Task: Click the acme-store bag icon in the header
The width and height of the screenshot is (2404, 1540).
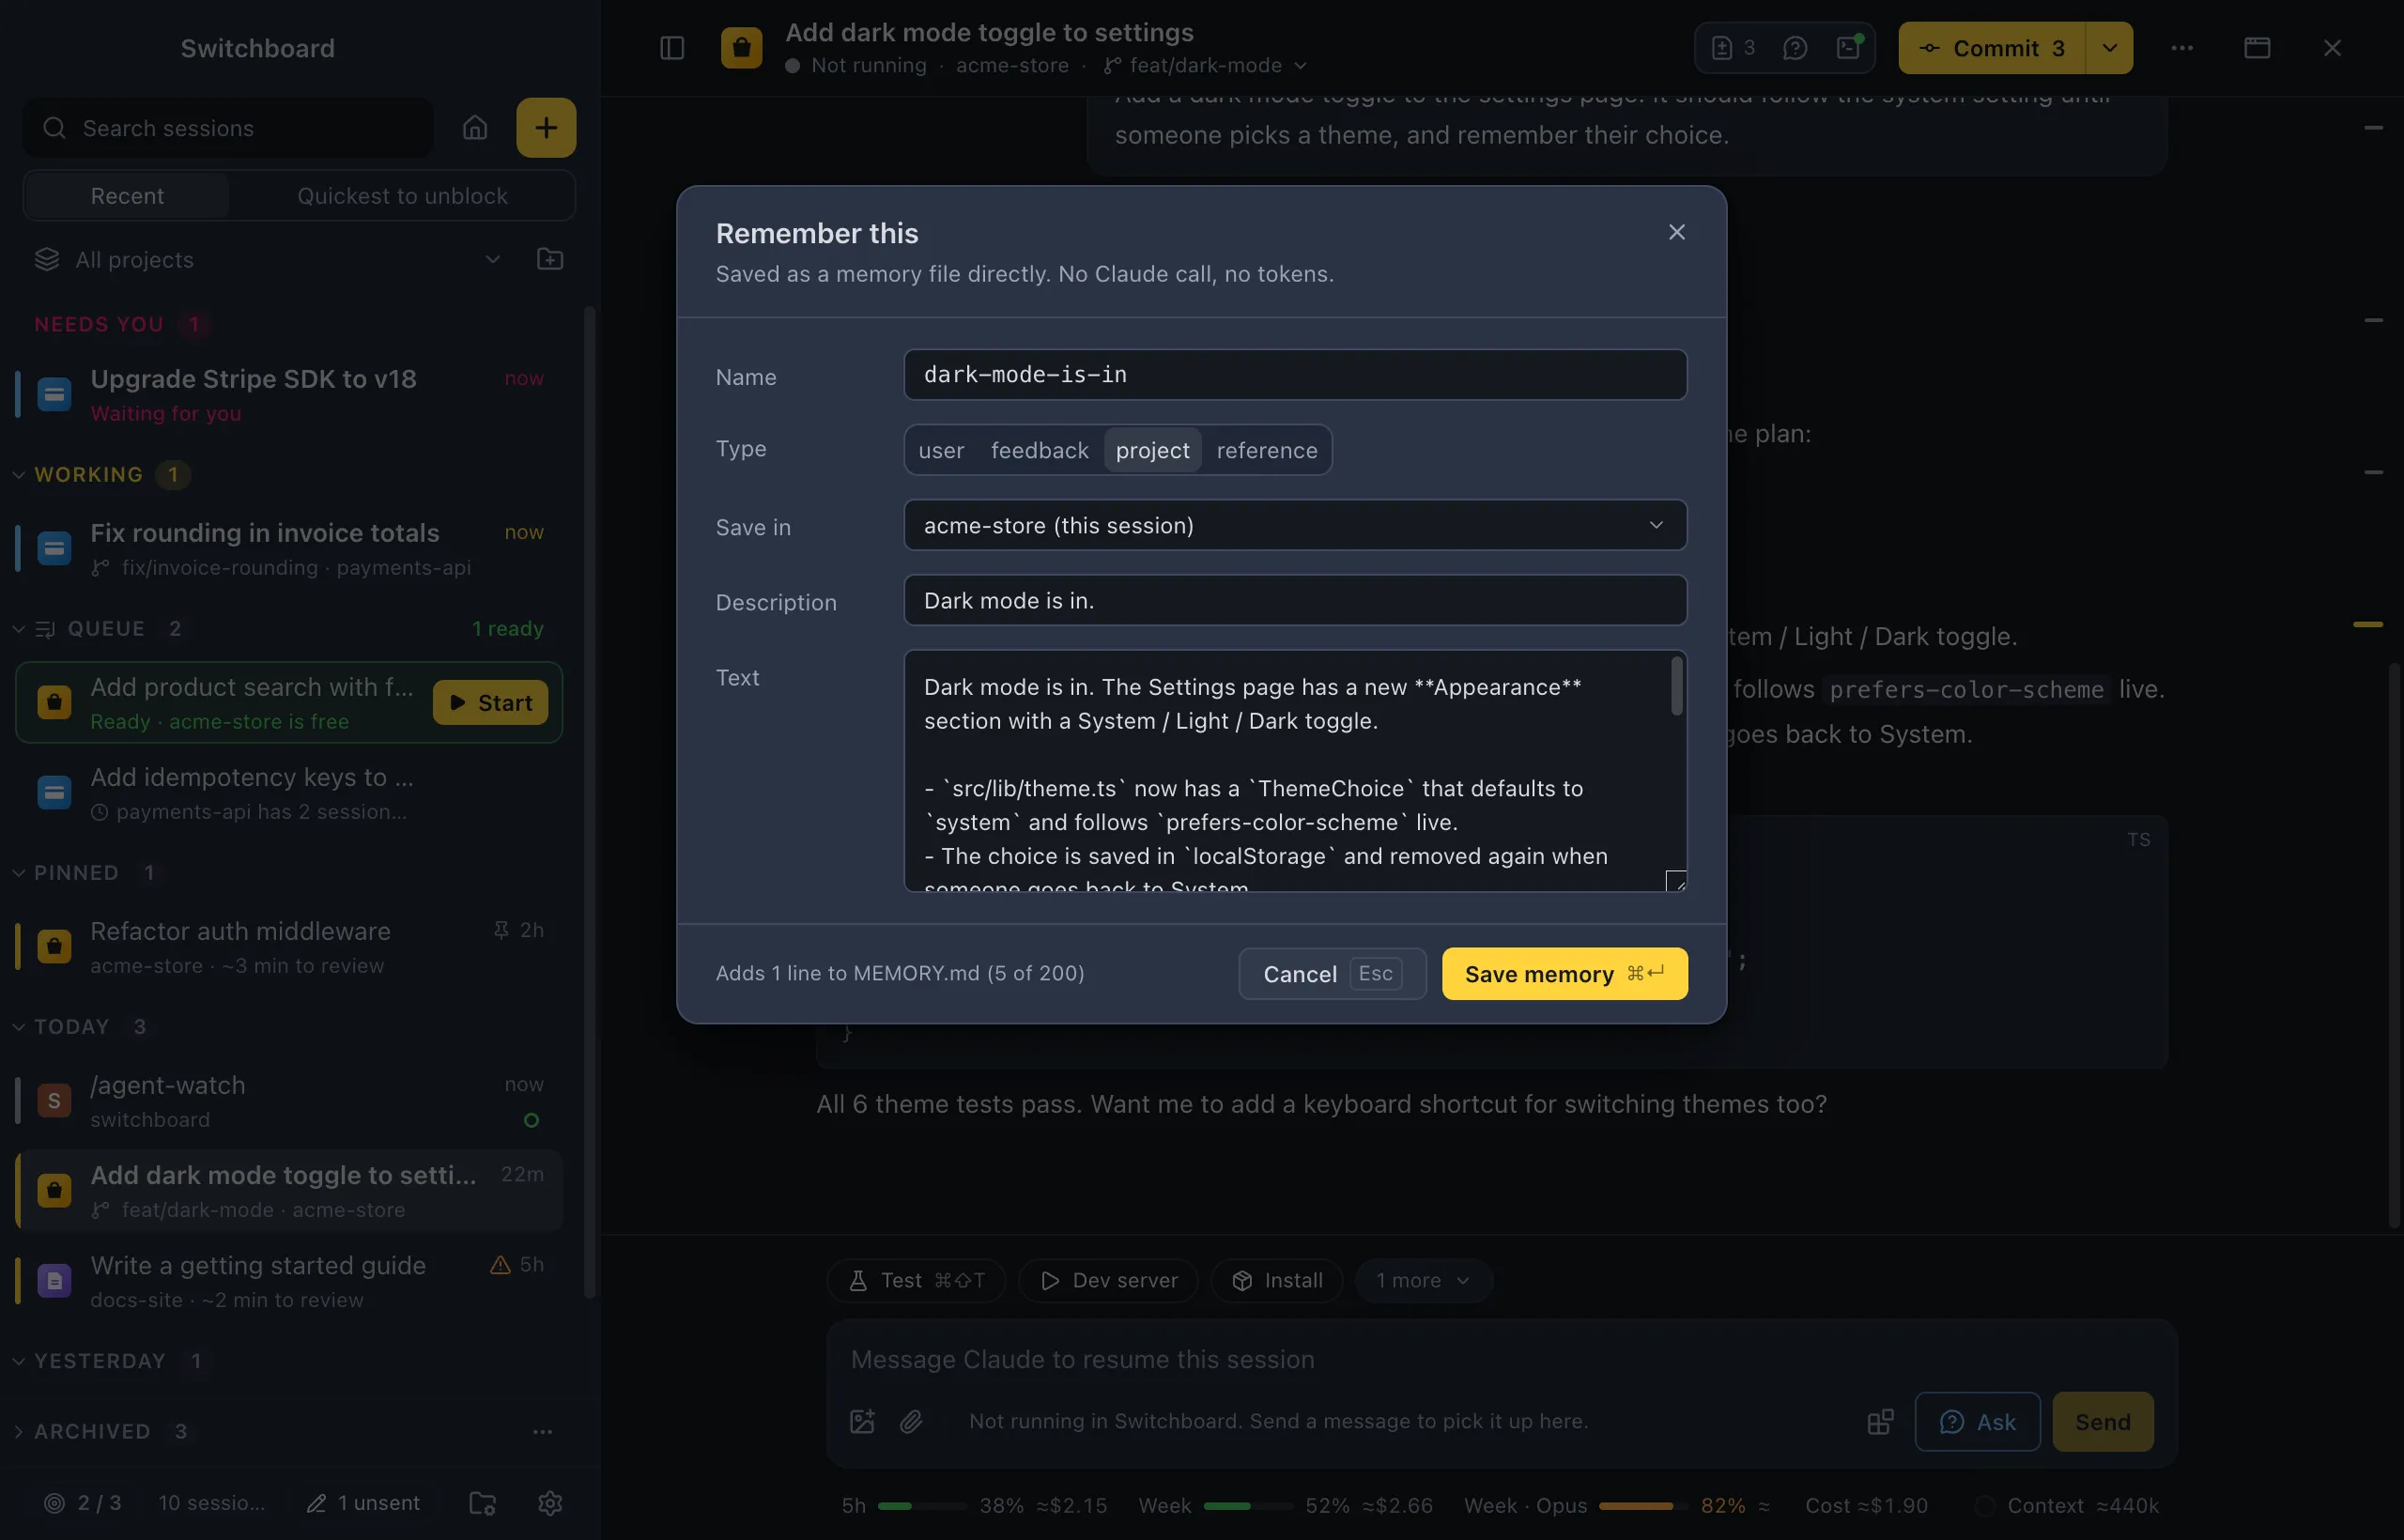Action: point(742,48)
